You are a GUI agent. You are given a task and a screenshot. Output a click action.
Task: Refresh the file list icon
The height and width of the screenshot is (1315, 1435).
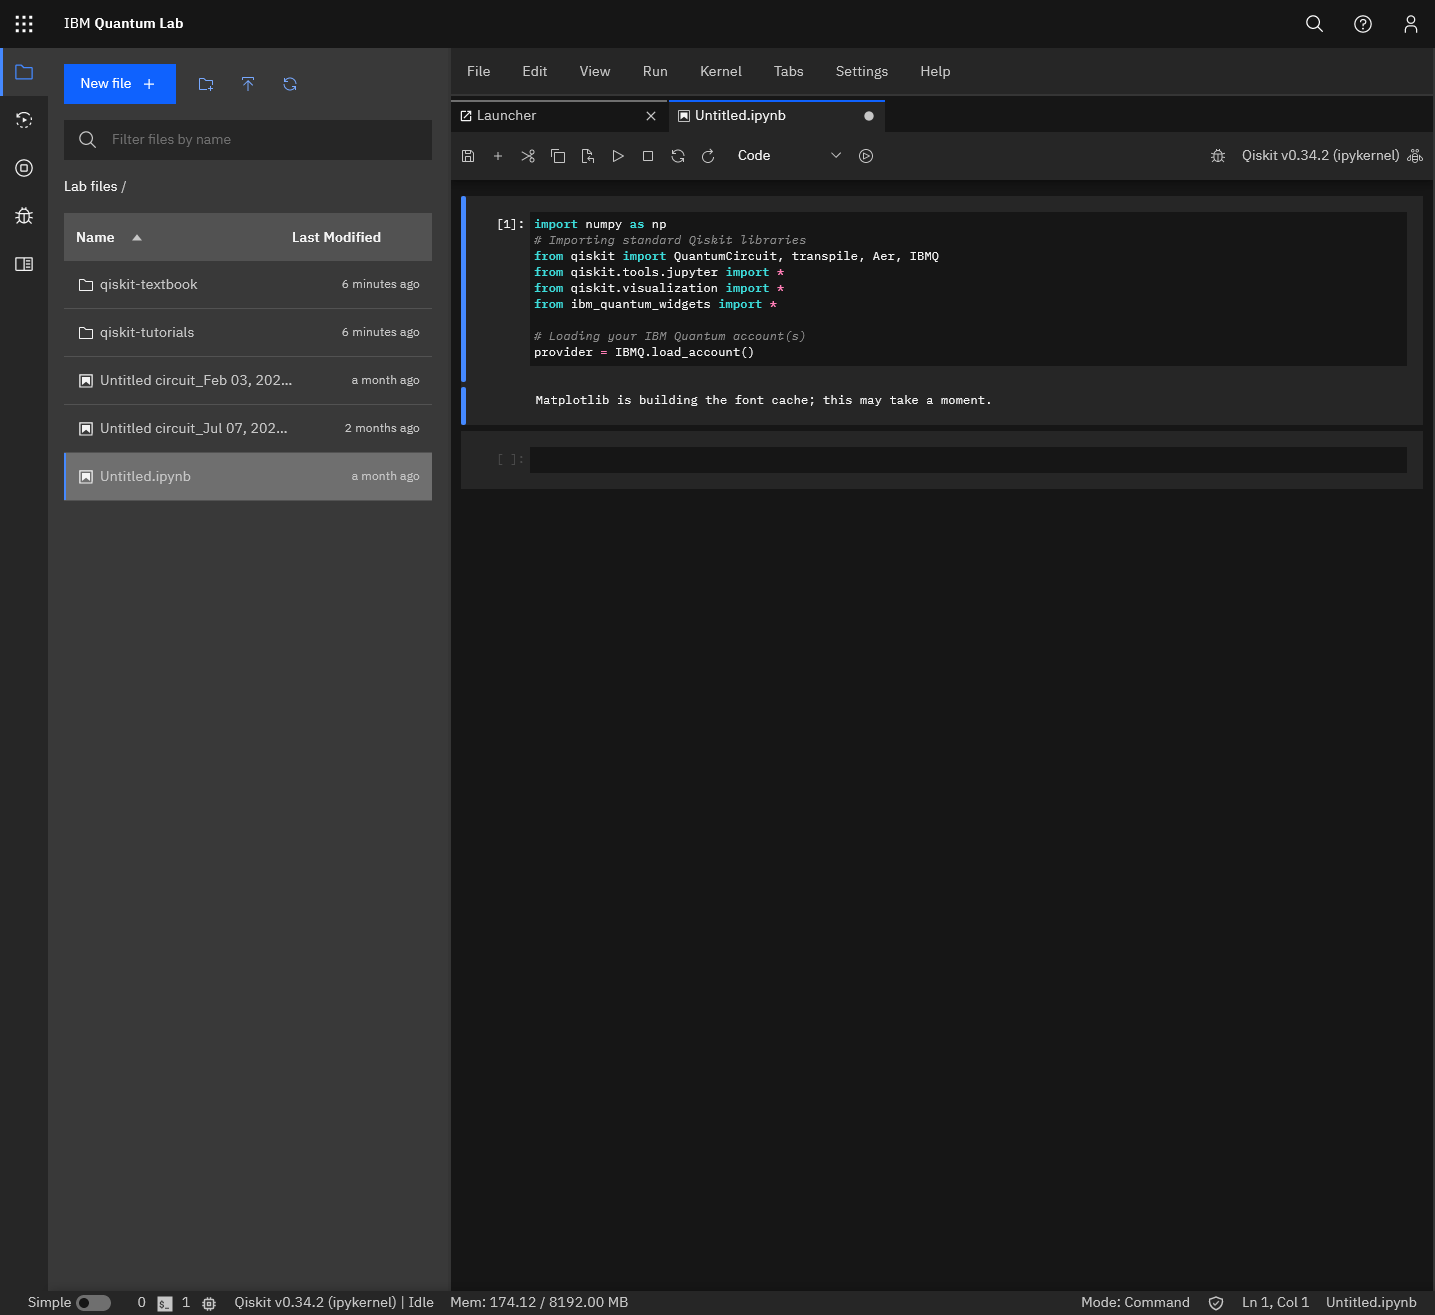tap(290, 84)
